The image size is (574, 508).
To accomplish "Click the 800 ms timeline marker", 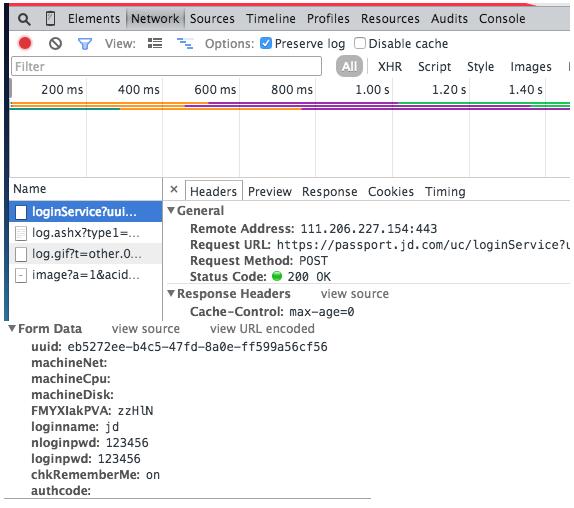I will click(x=292, y=90).
